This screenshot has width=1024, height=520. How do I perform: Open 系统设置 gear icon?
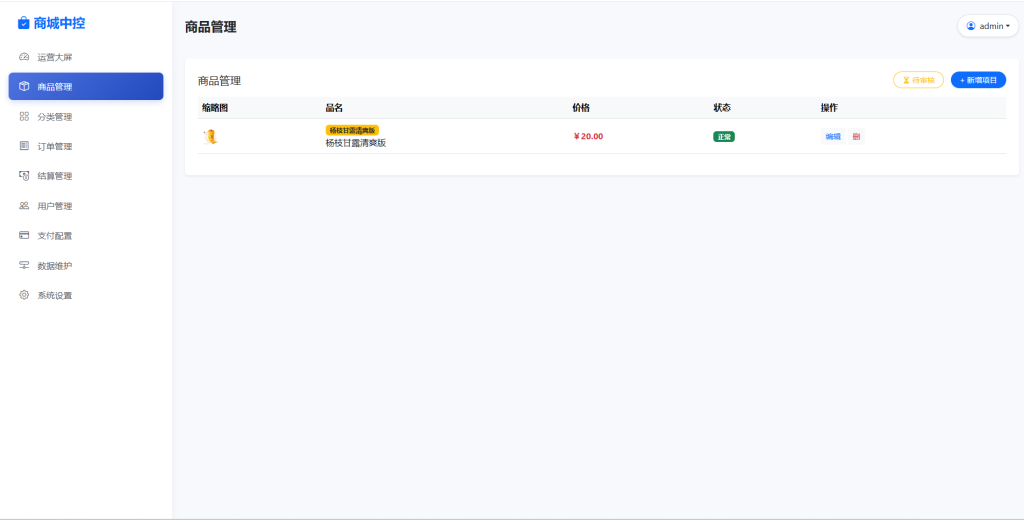click(x=24, y=296)
